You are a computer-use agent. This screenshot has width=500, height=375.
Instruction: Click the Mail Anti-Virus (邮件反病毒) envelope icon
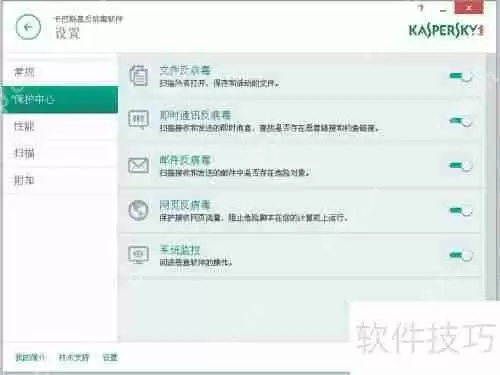tap(138, 165)
